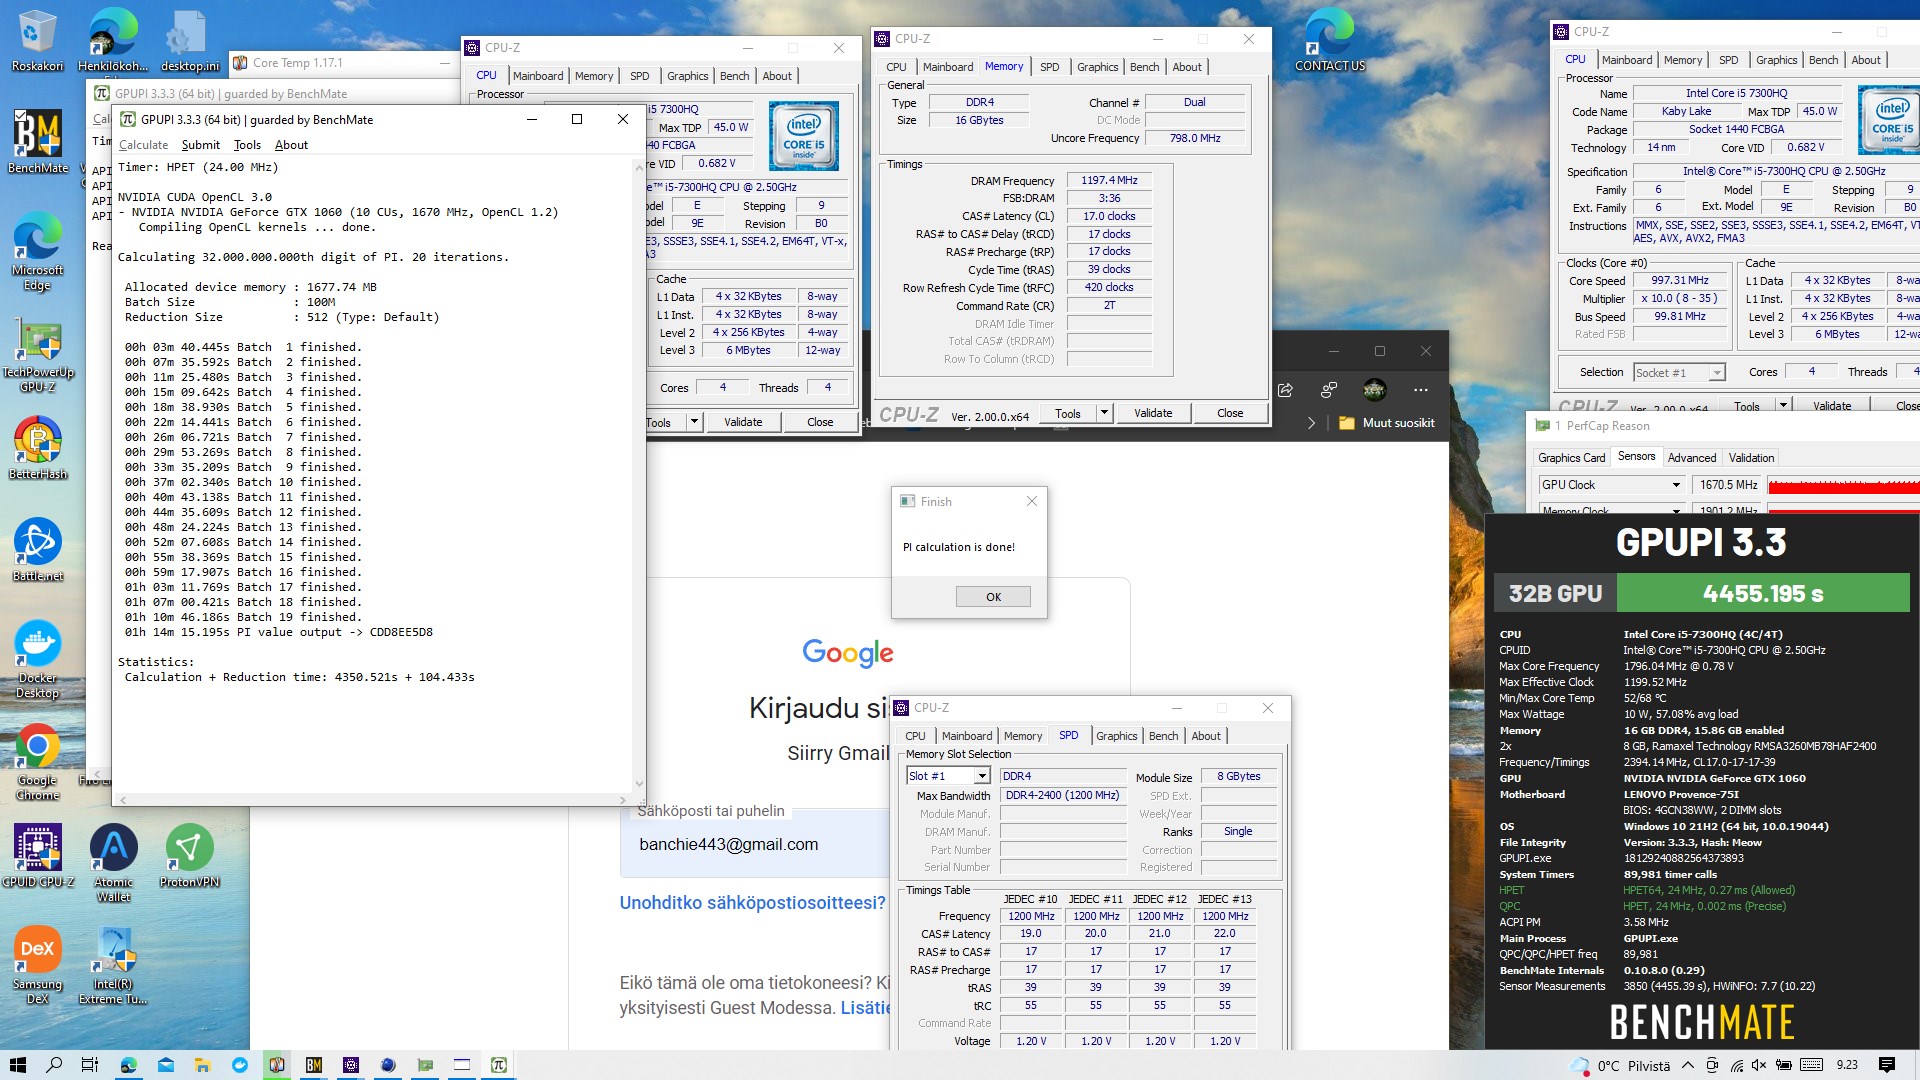Open Calculate menu in GPUPI
Viewport: 1920px width, 1080px height.
143,145
